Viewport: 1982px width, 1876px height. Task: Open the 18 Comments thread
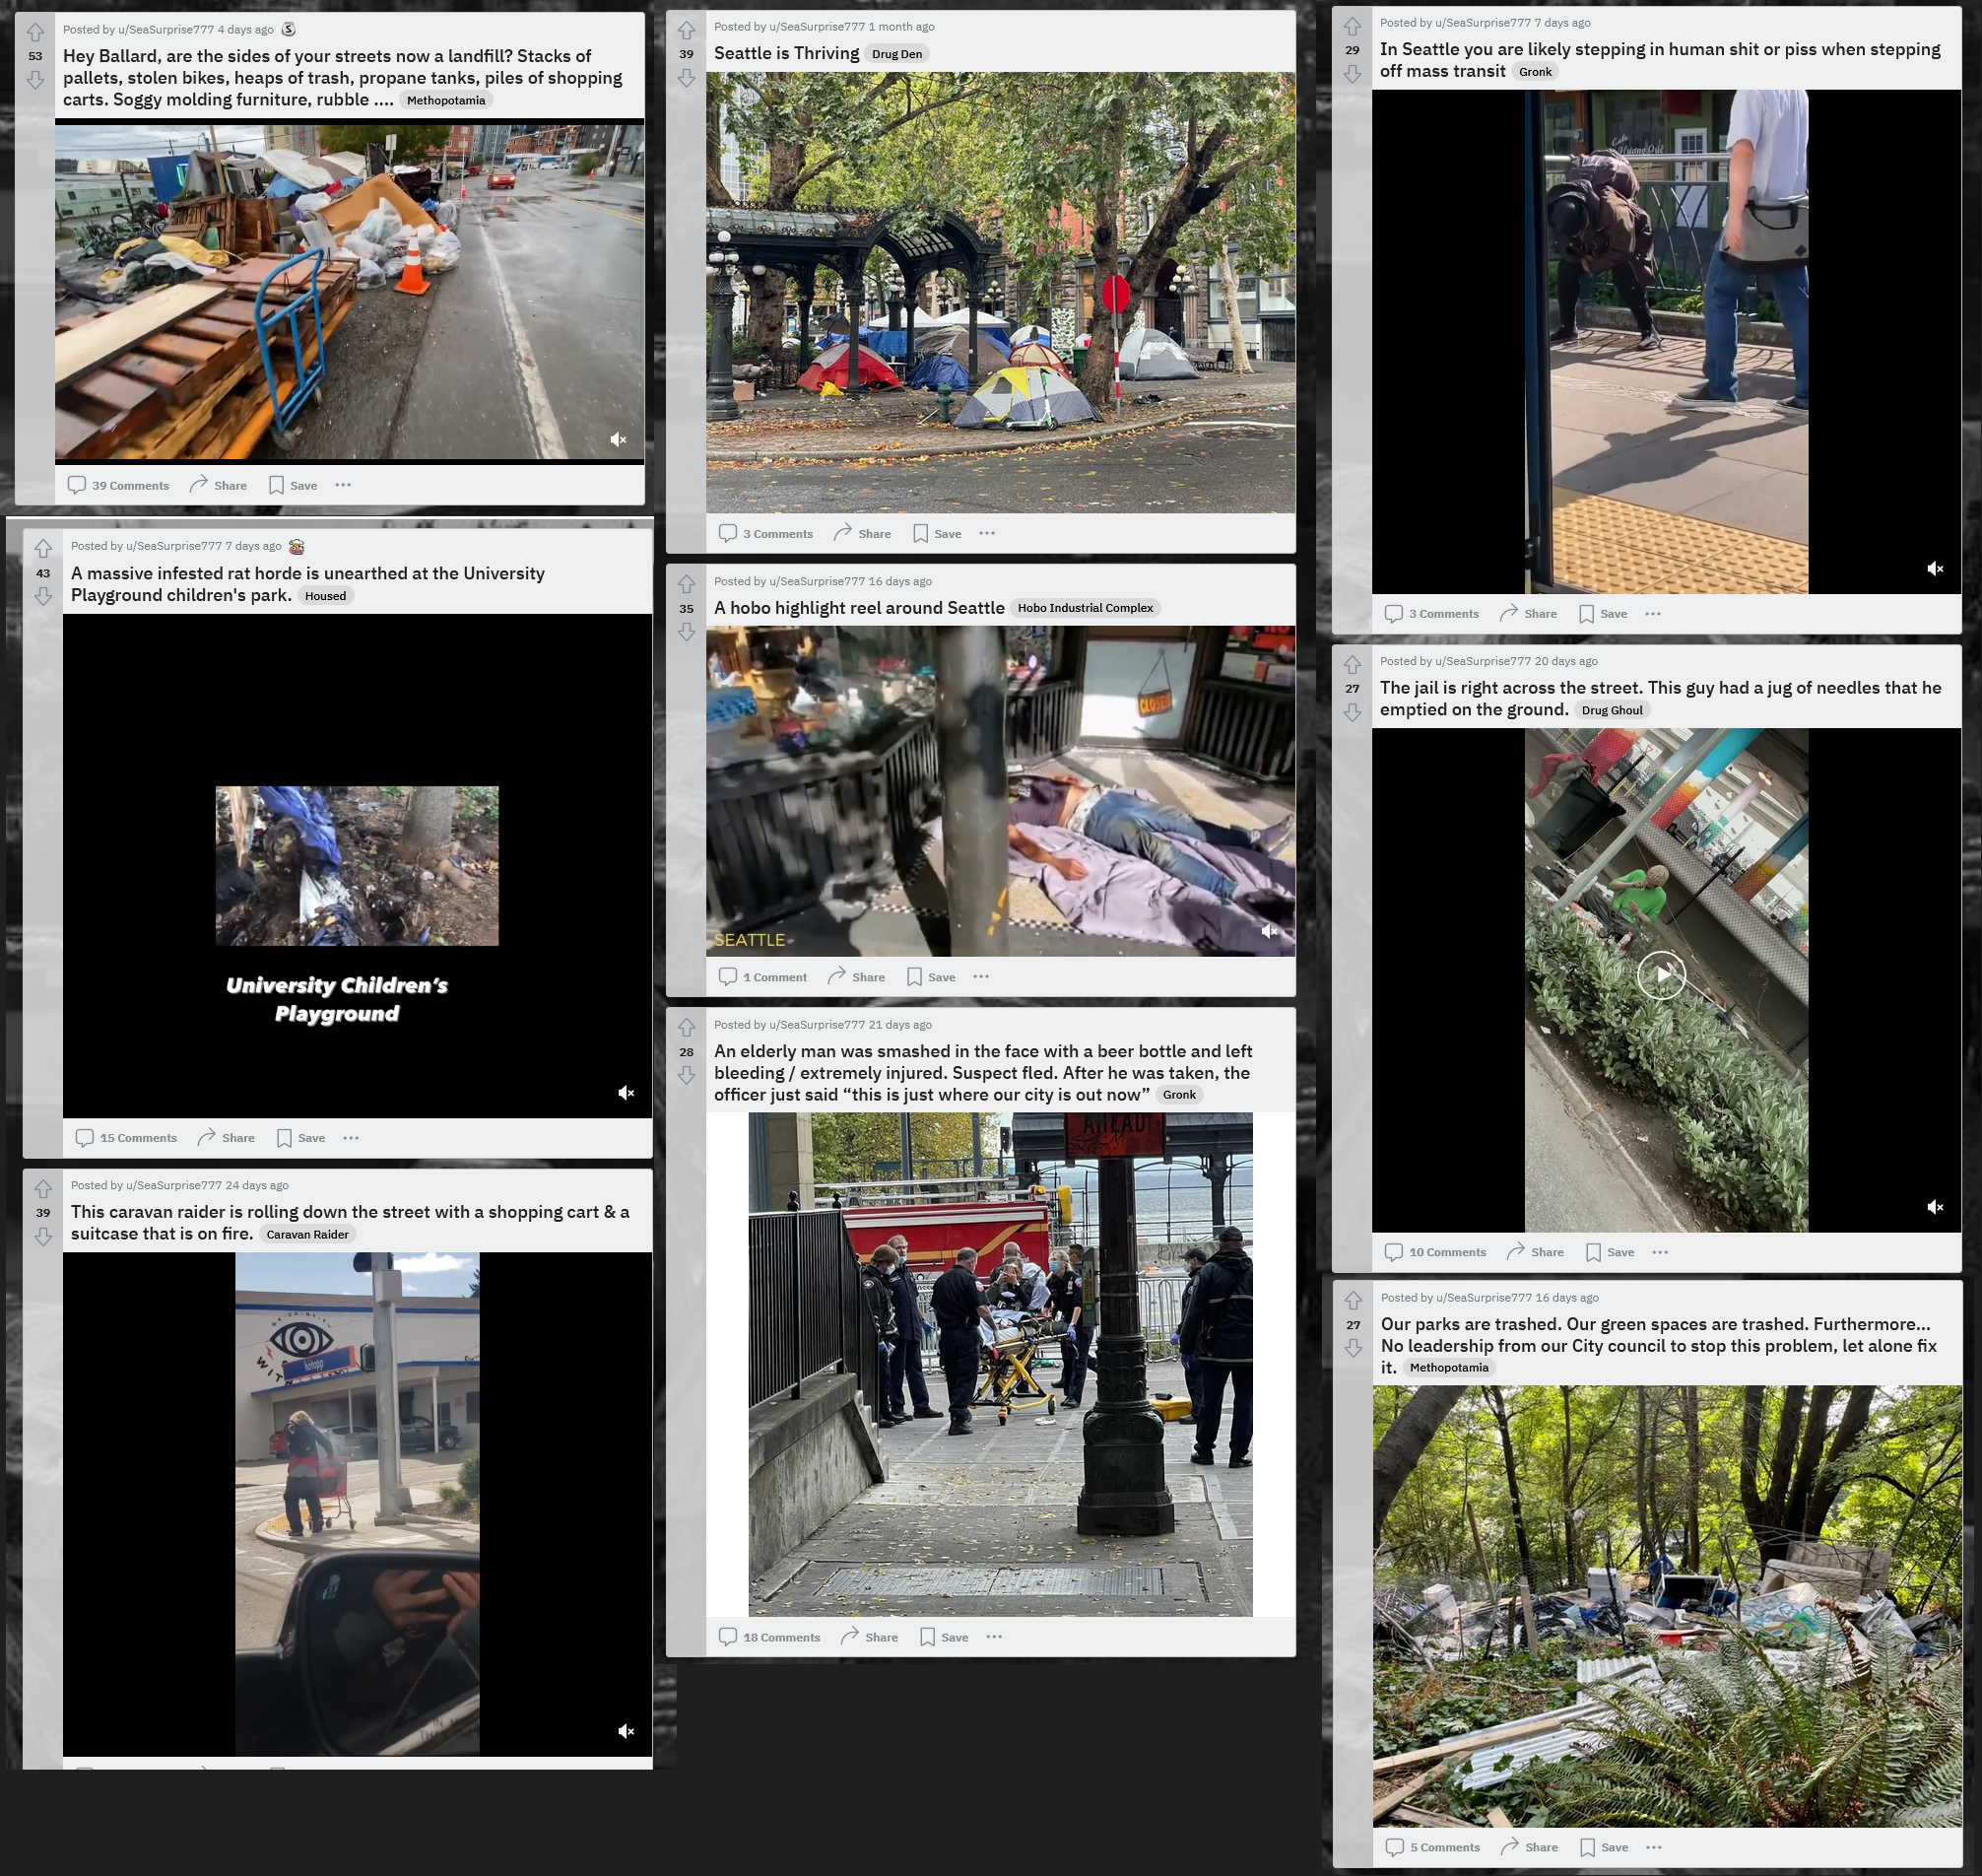pos(769,1637)
